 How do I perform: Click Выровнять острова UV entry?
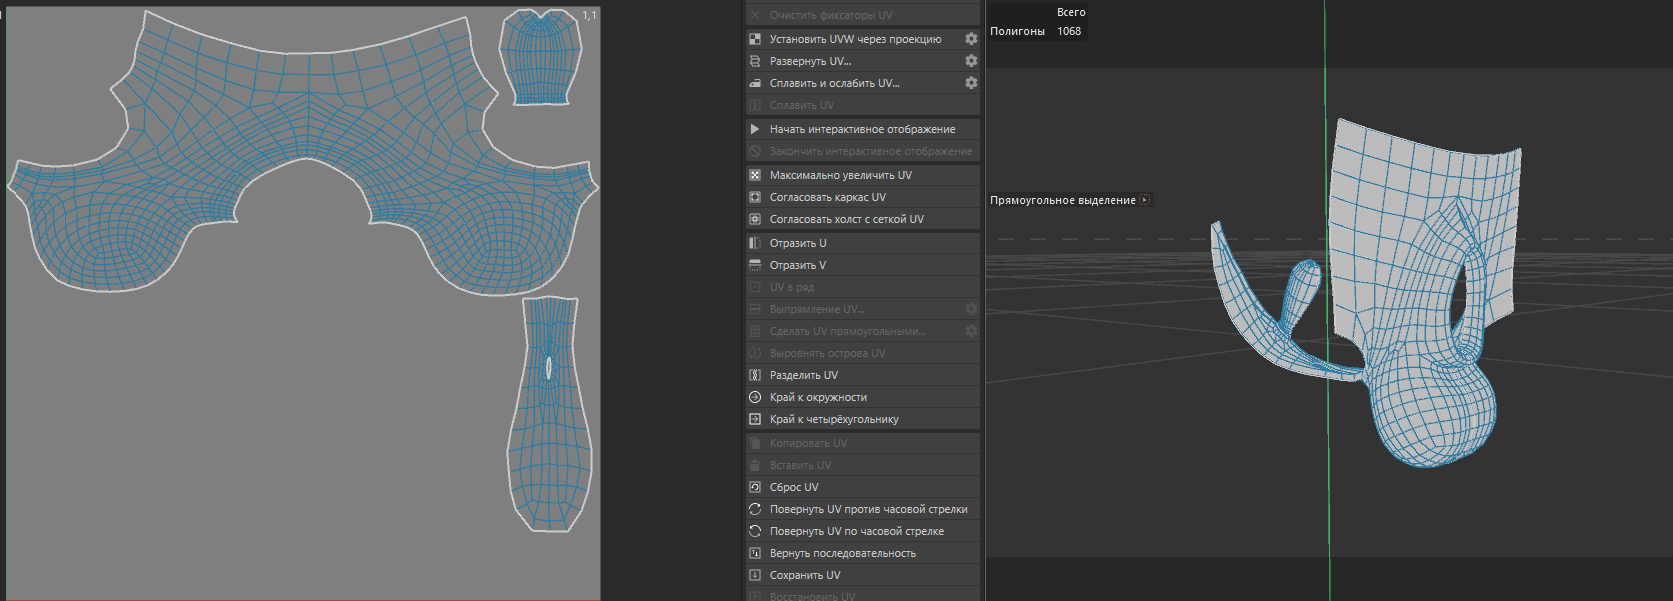pyautogui.click(x=862, y=353)
